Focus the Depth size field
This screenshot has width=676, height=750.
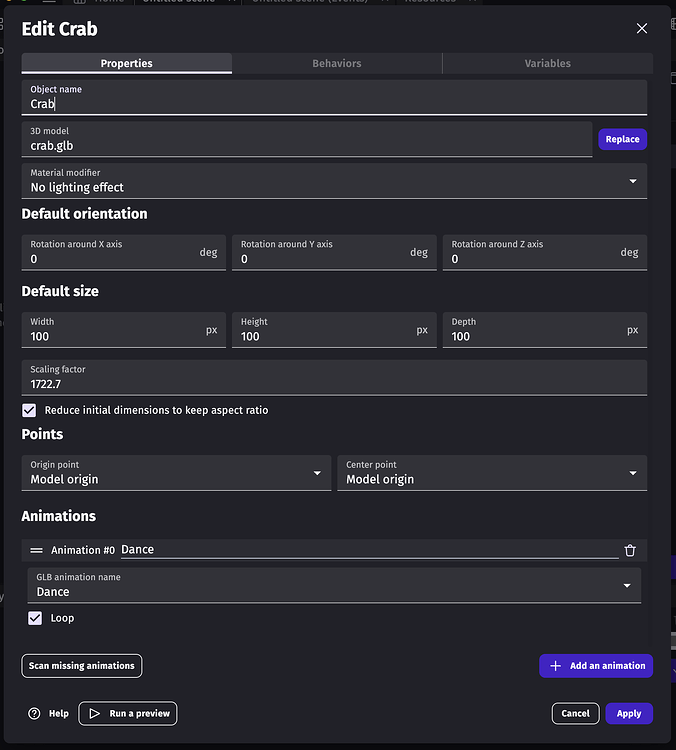pyautogui.click(x=545, y=330)
